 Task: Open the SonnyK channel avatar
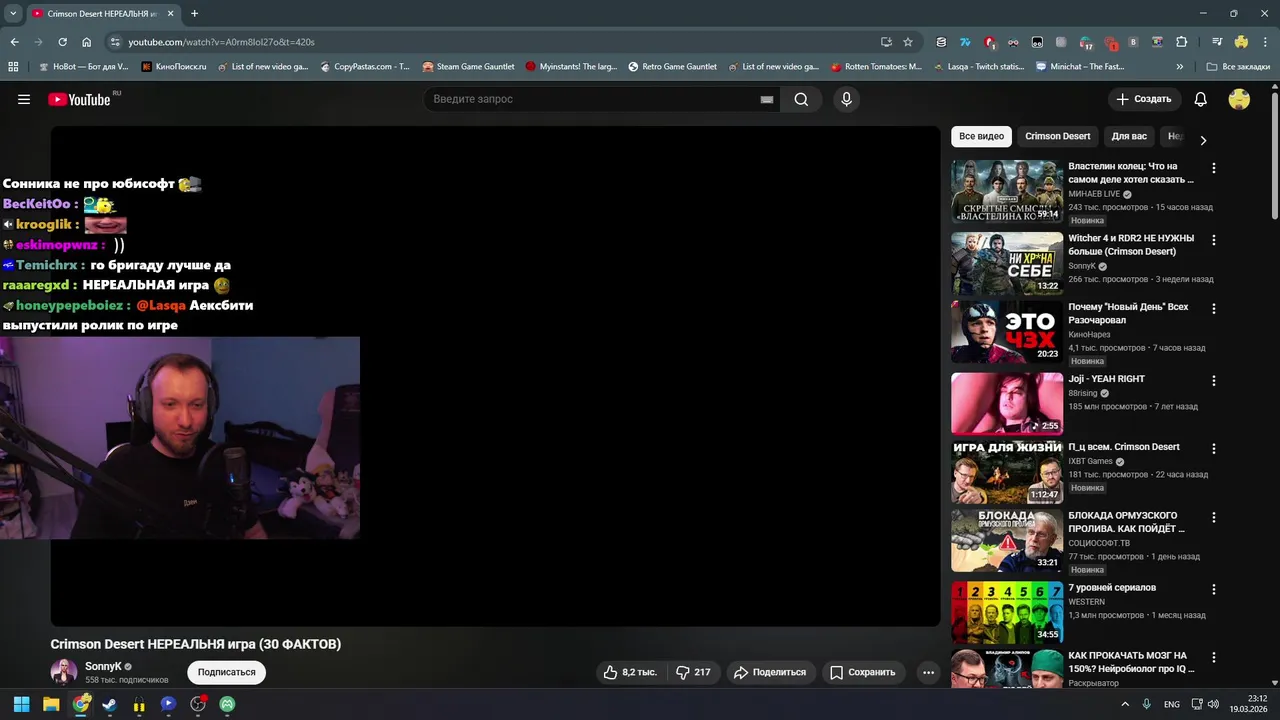pyautogui.click(x=64, y=672)
